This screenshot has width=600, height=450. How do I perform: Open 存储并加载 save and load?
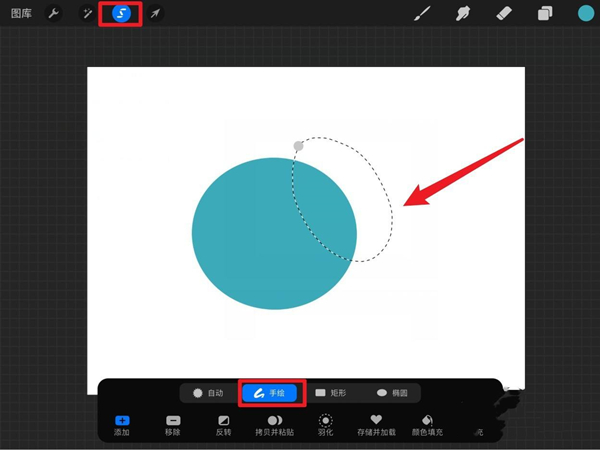coord(376,425)
